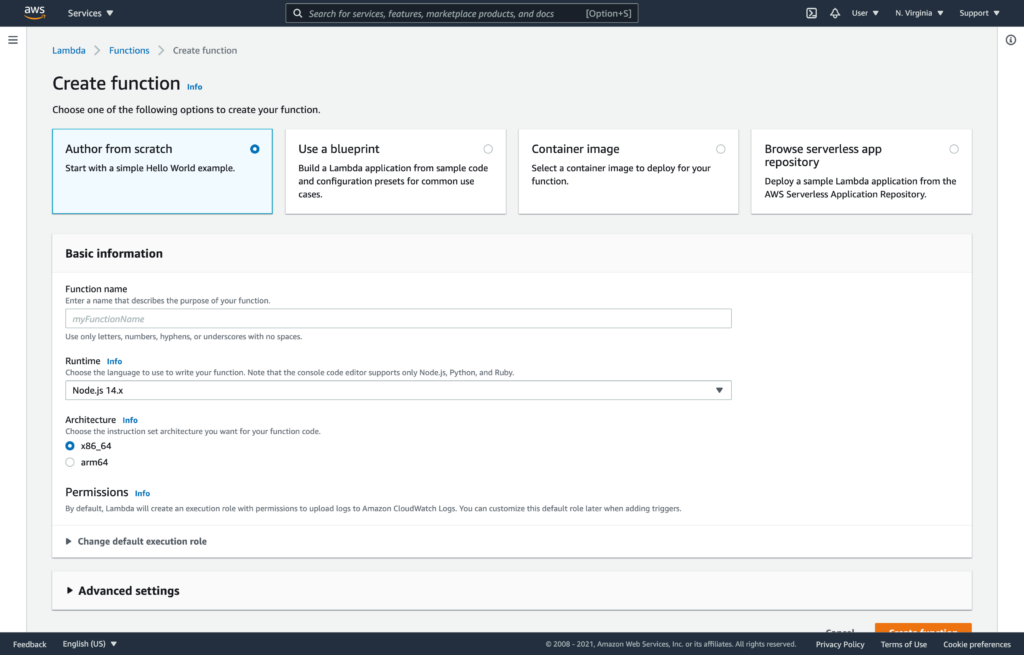Go to Lambda breadcrumb link
The width and height of the screenshot is (1024, 655).
tap(69, 50)
